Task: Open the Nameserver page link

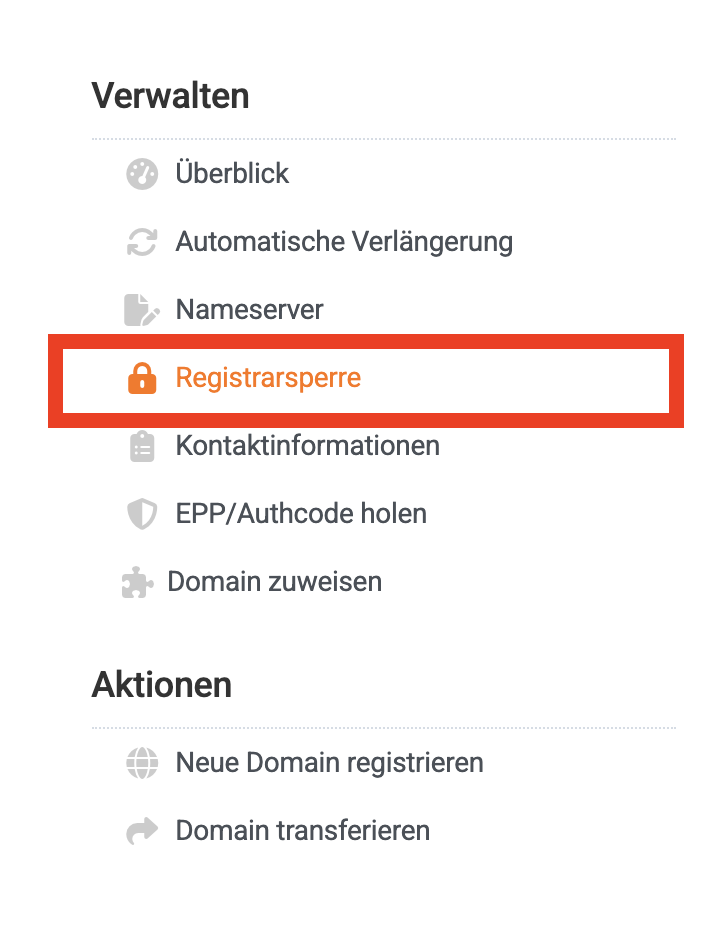Action: coord(249,310)
